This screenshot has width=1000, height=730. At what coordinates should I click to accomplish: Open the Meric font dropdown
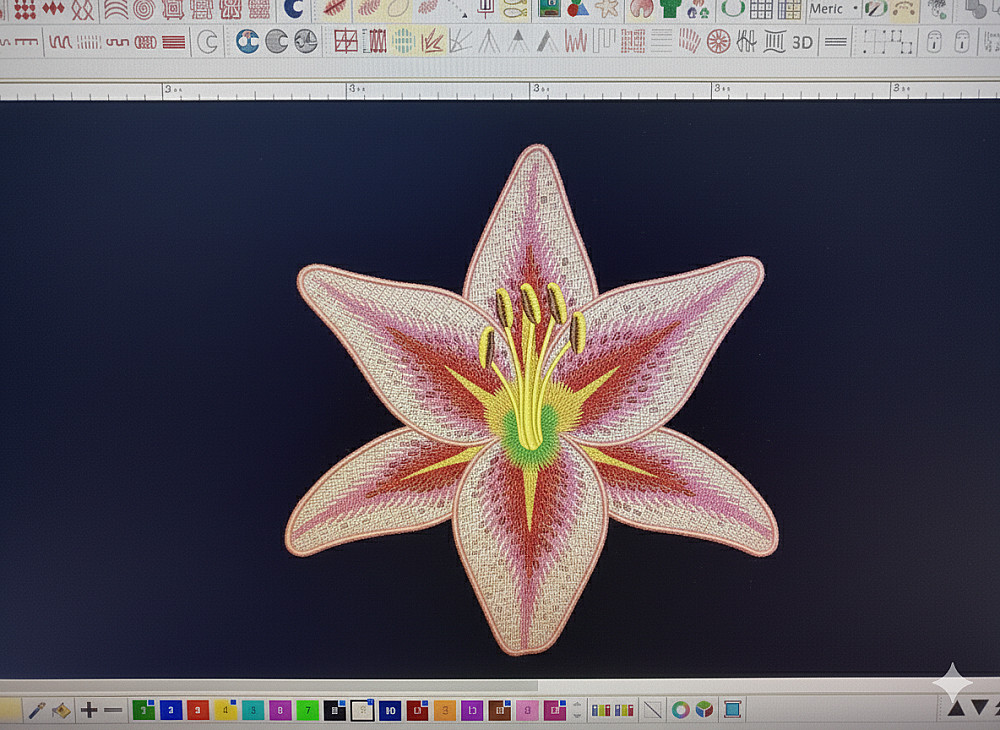(x=854, y=9)
